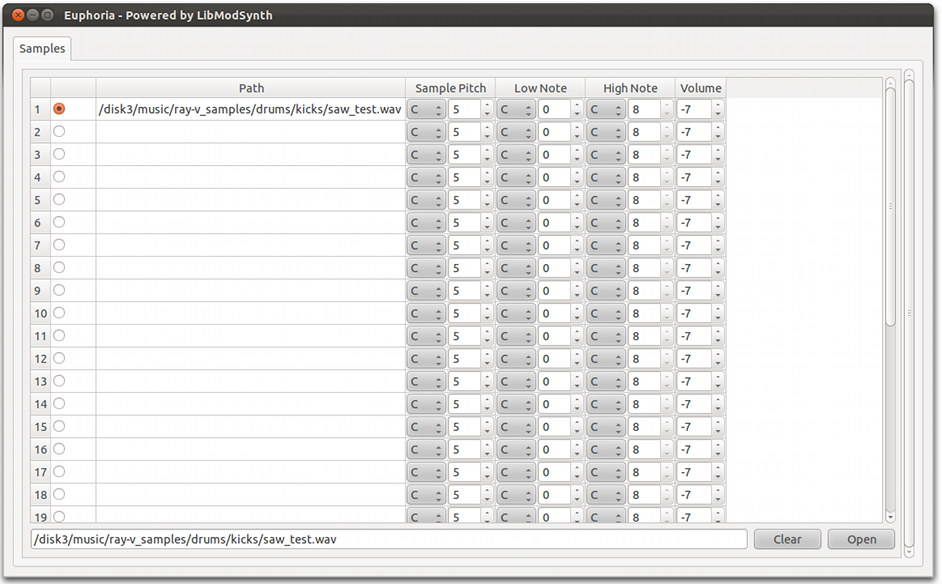
Task: Click the Path column header
Action: pyautogui.click(x=251, y=88)
